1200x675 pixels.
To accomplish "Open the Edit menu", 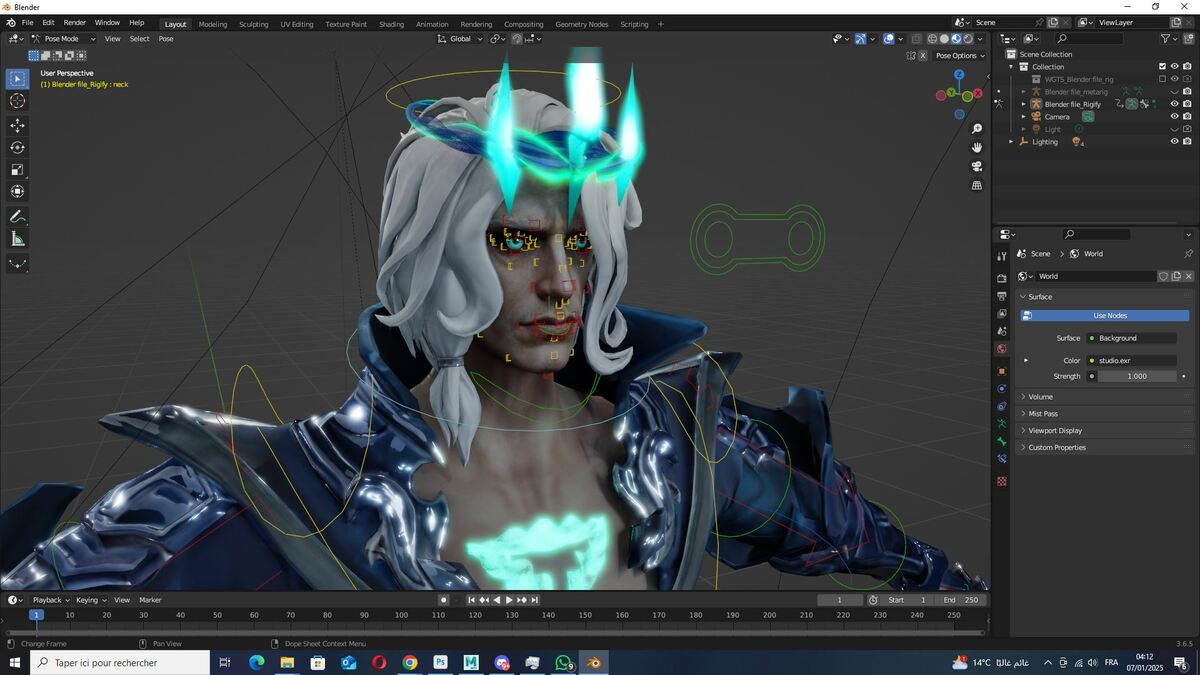I will tap(48, 23).
